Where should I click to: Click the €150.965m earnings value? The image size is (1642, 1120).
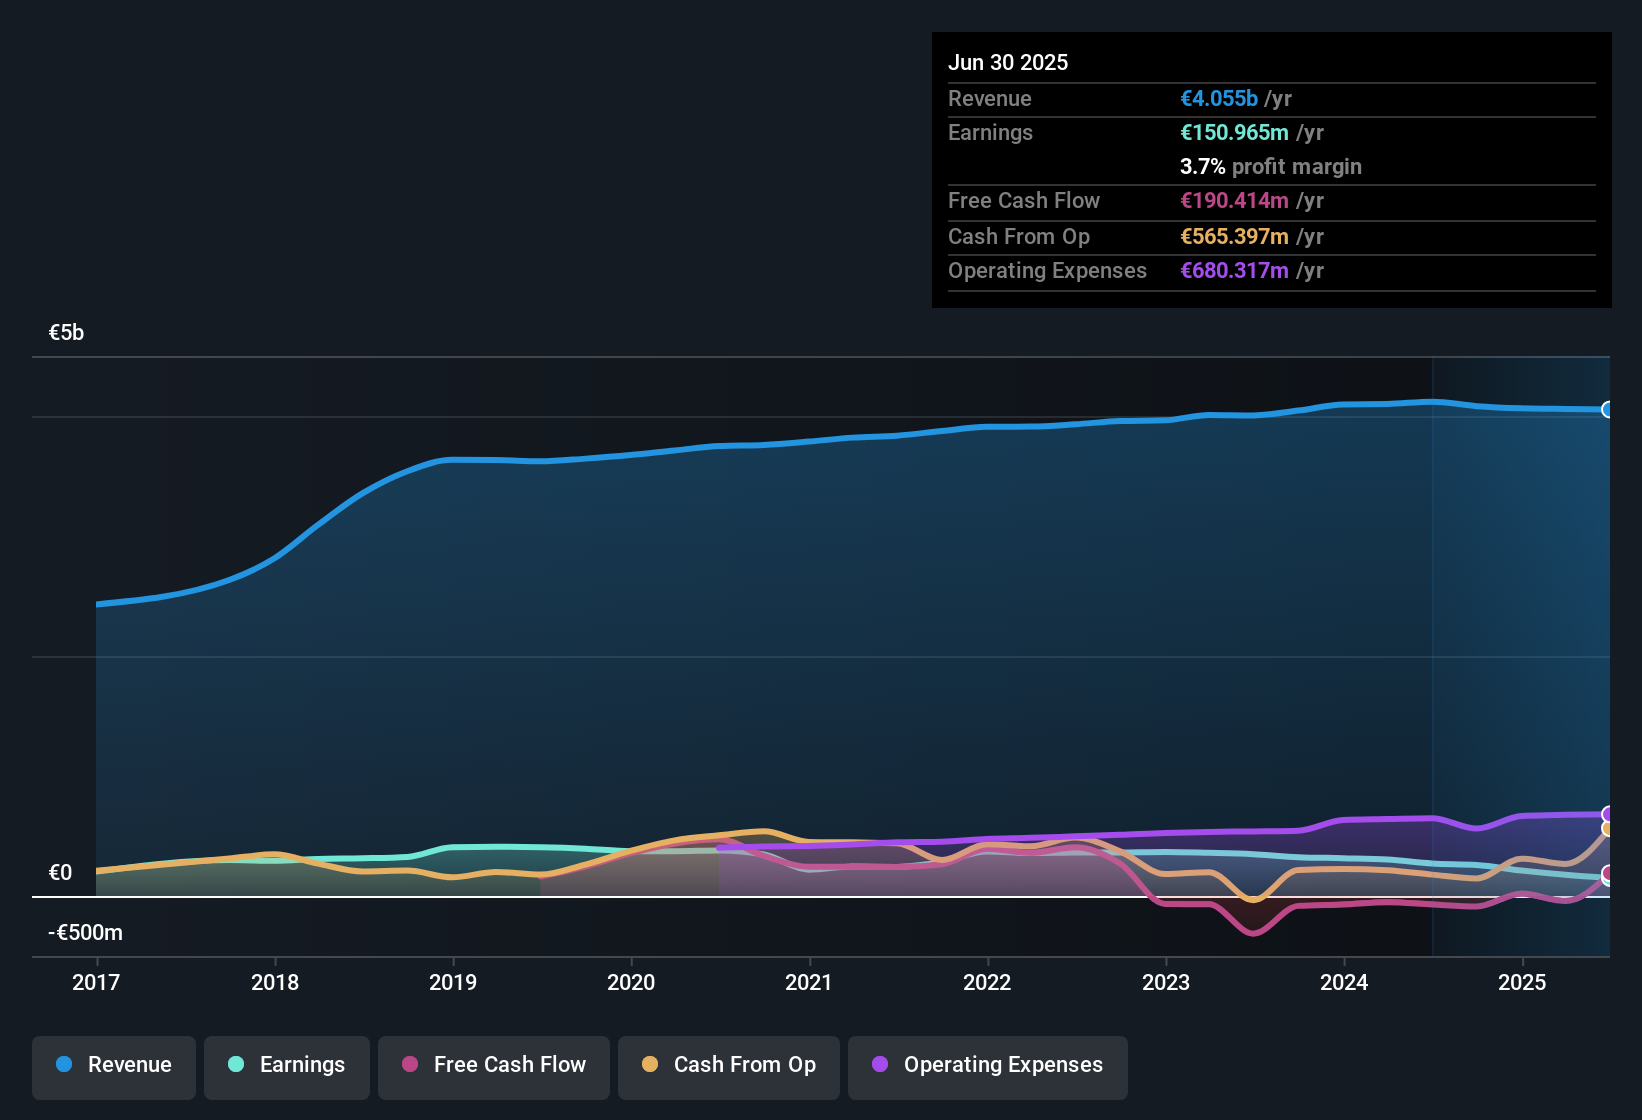(x=1234, y=133)
